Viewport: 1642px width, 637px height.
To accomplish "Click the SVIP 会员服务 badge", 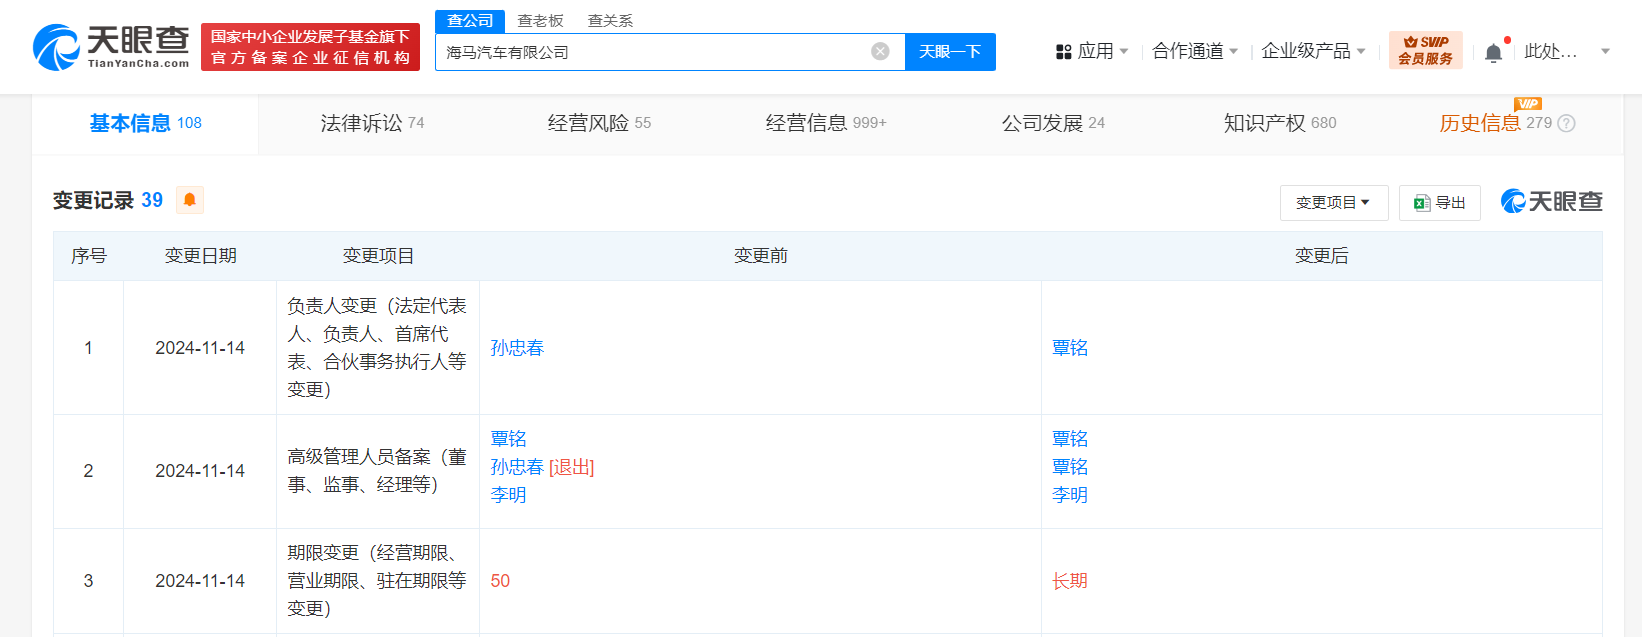I will point(1425,50).
